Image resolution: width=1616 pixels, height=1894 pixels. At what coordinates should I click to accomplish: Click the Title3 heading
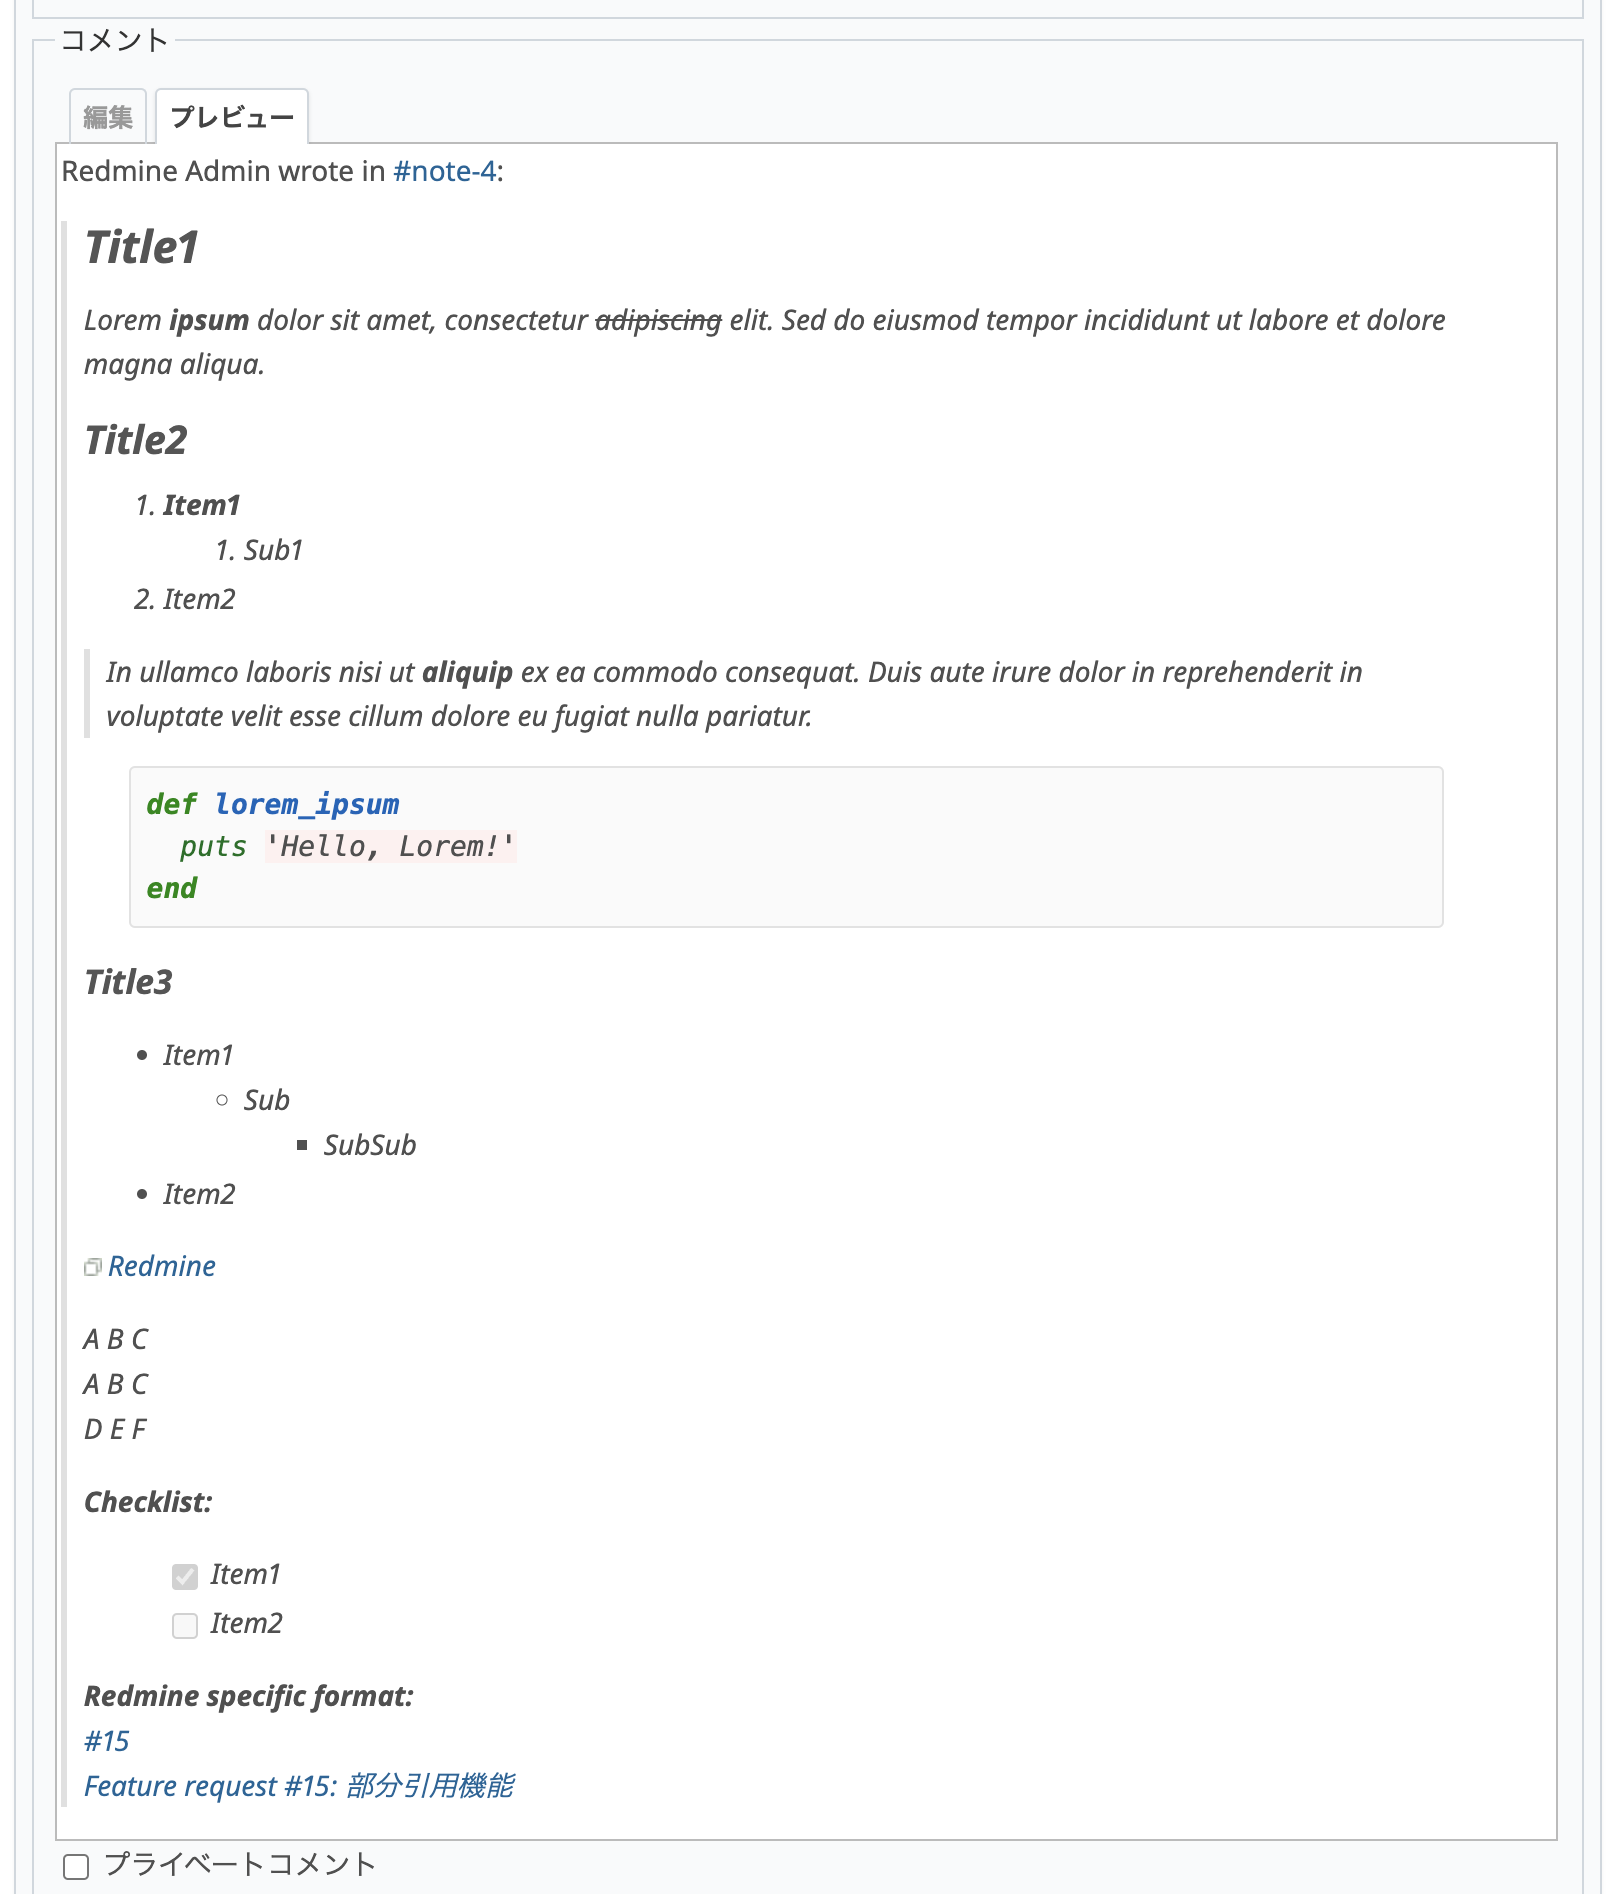[x=128, y=982]
